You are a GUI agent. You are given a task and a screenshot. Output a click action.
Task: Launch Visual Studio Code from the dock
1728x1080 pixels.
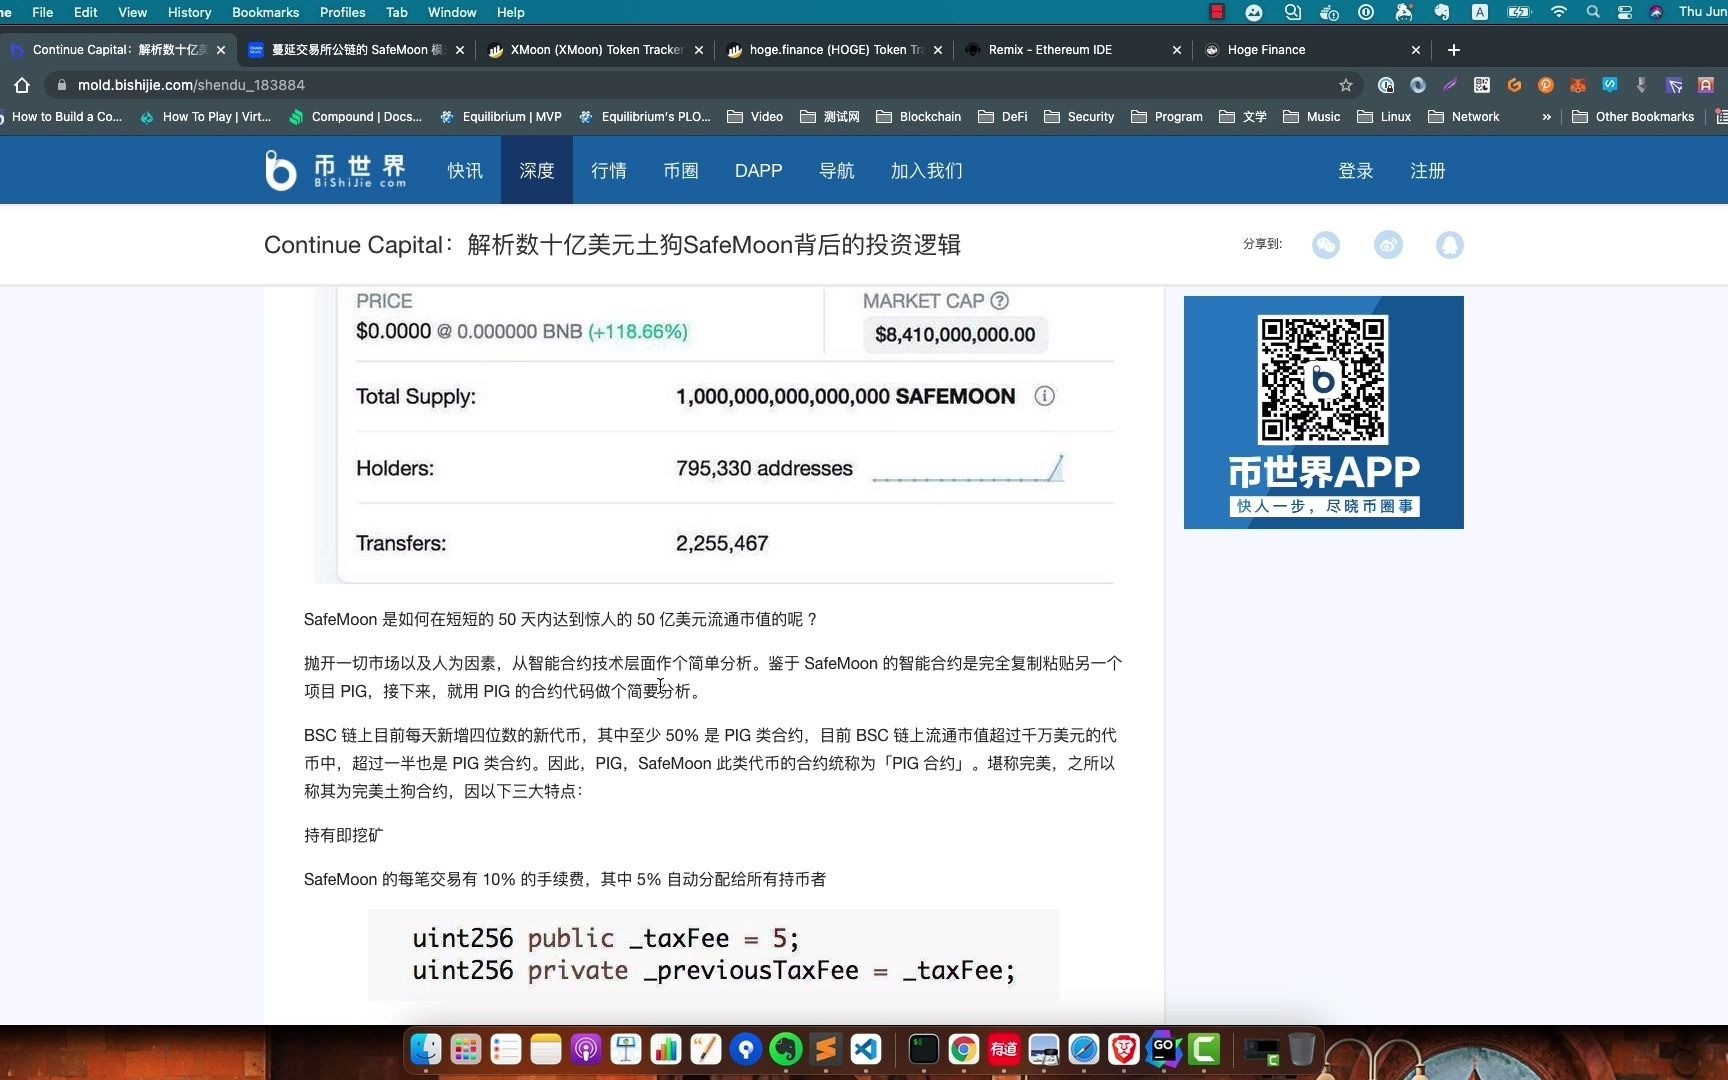coord(866,1049)
